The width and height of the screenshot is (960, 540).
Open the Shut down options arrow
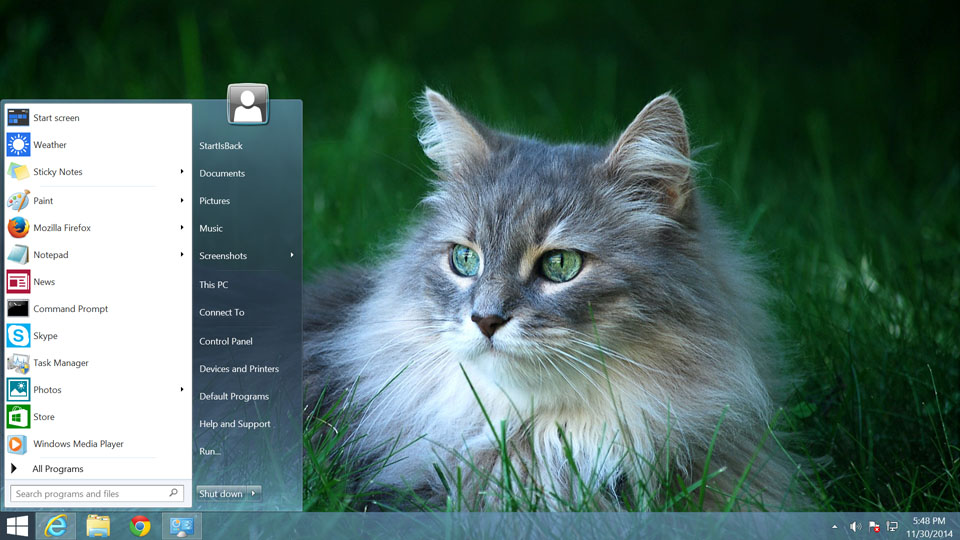point(255,493)
